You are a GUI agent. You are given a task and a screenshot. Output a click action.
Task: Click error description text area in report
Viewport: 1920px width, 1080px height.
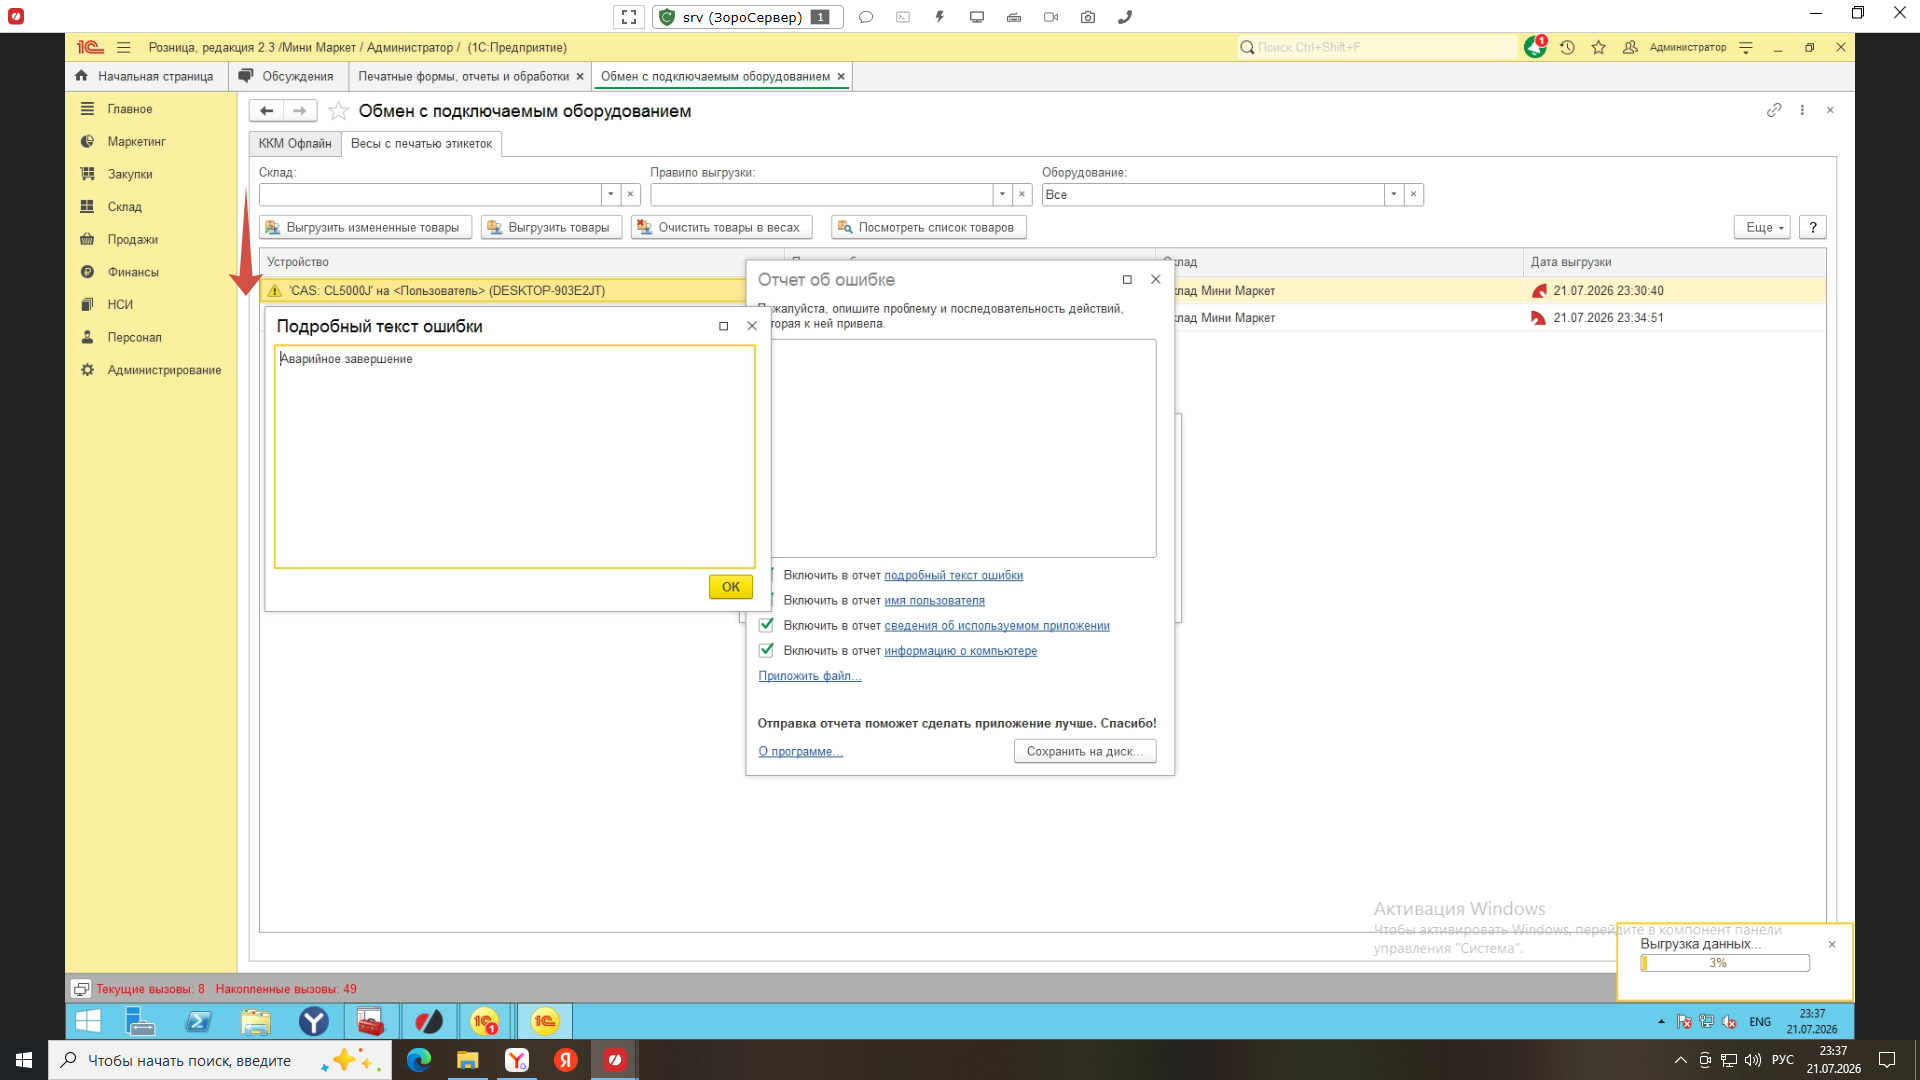963,448
